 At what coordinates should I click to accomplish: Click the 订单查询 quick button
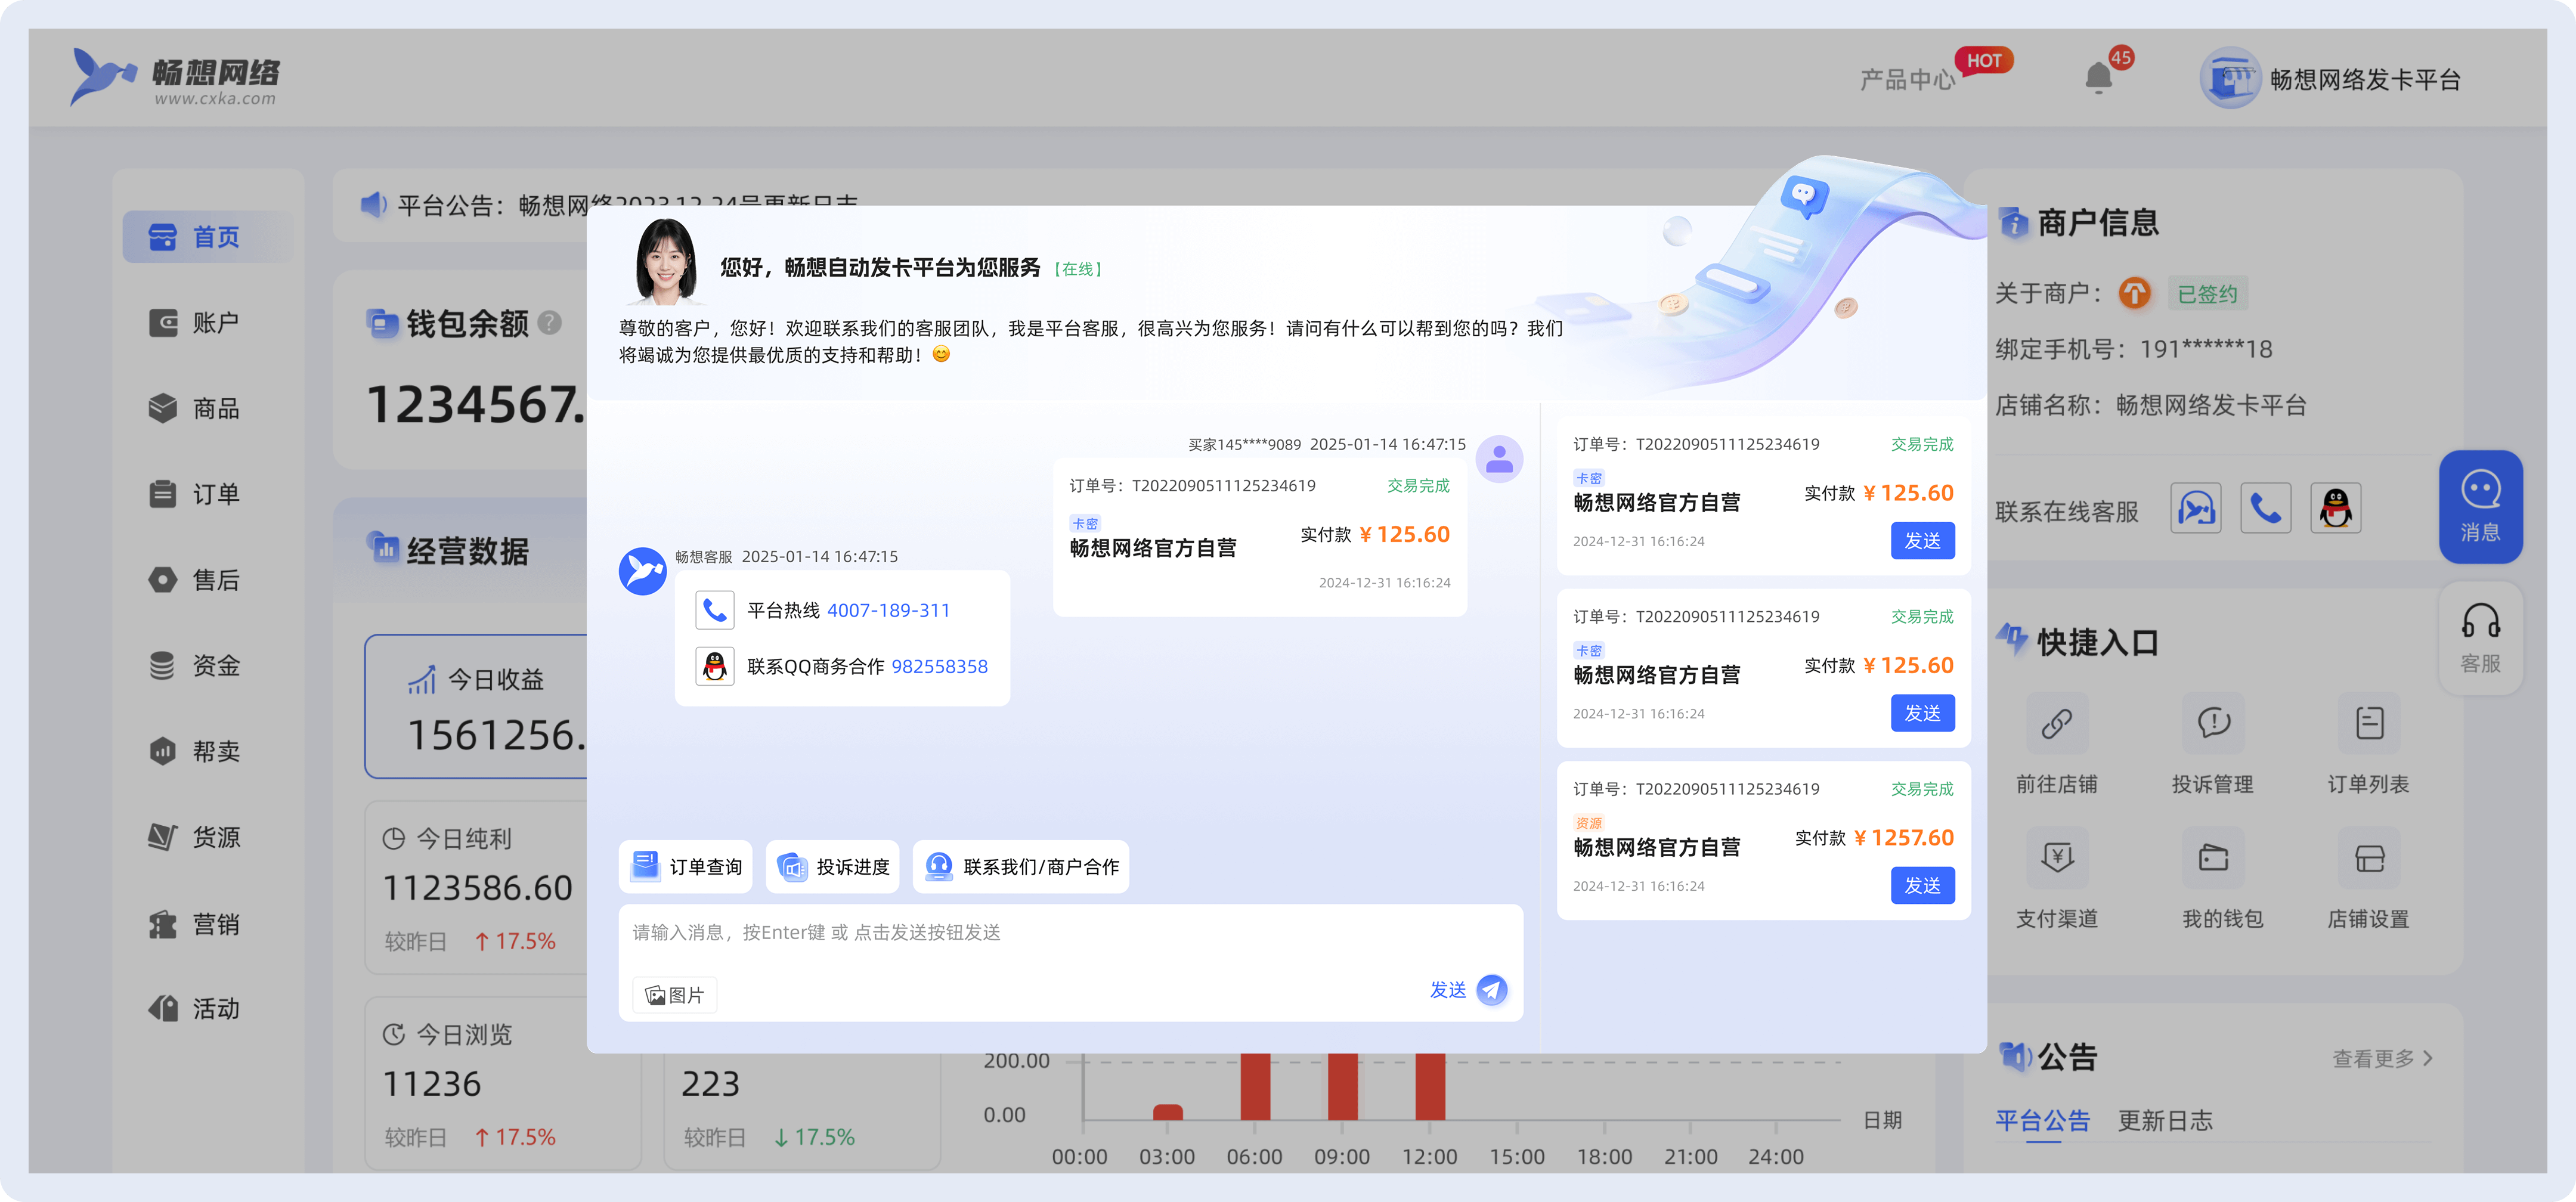686,866
